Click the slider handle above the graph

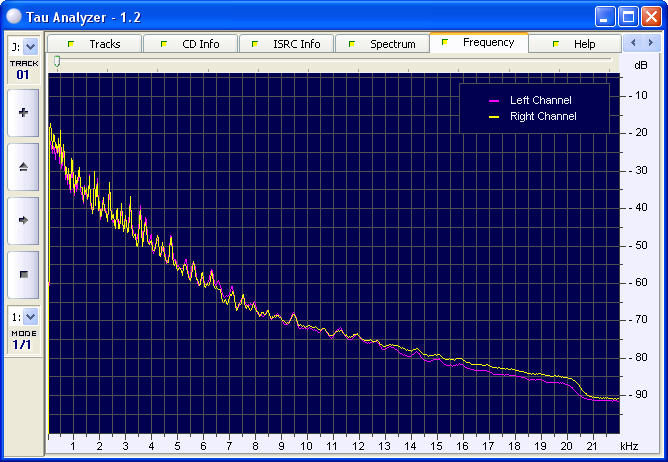[x=57, y=62]
